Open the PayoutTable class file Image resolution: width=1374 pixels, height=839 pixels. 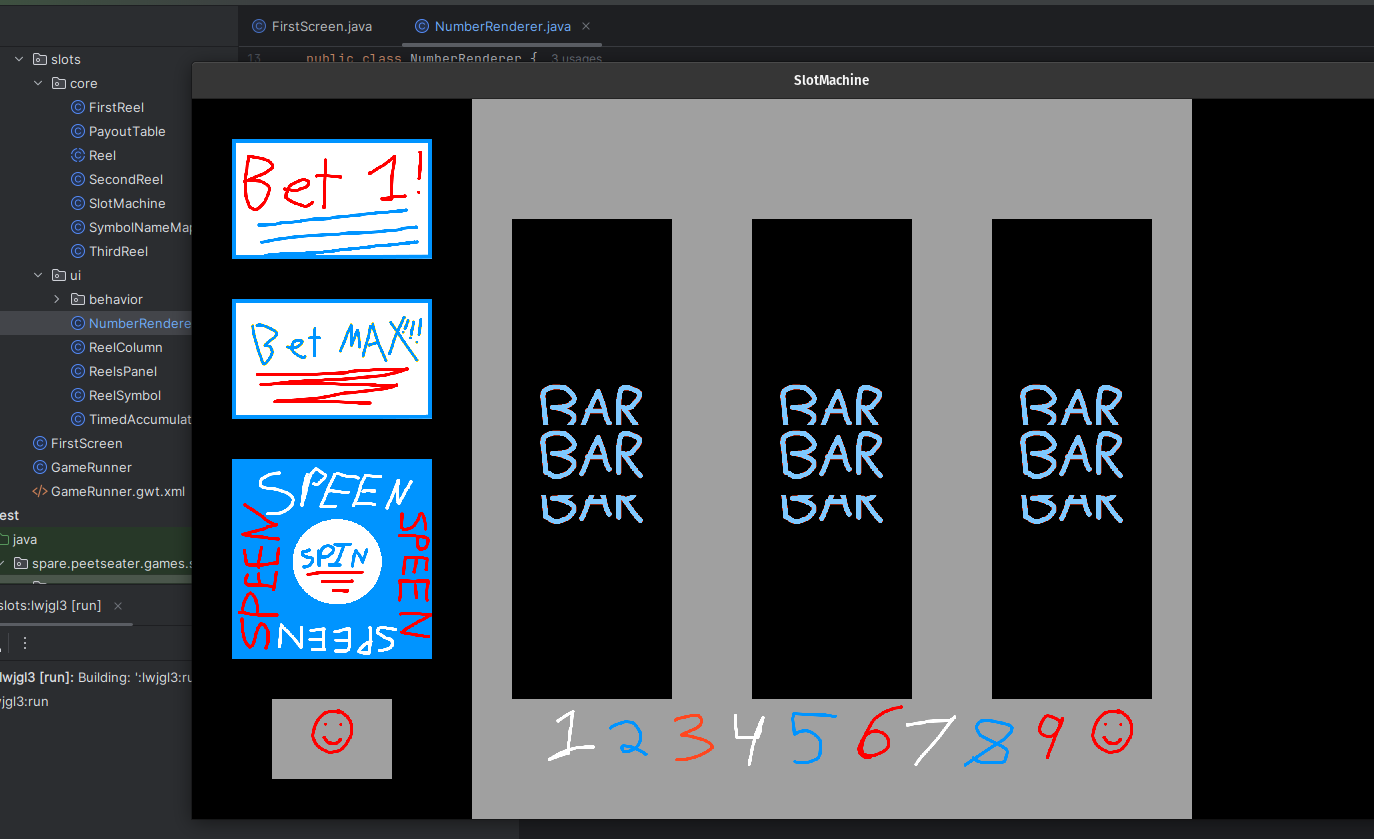[126, 131]
